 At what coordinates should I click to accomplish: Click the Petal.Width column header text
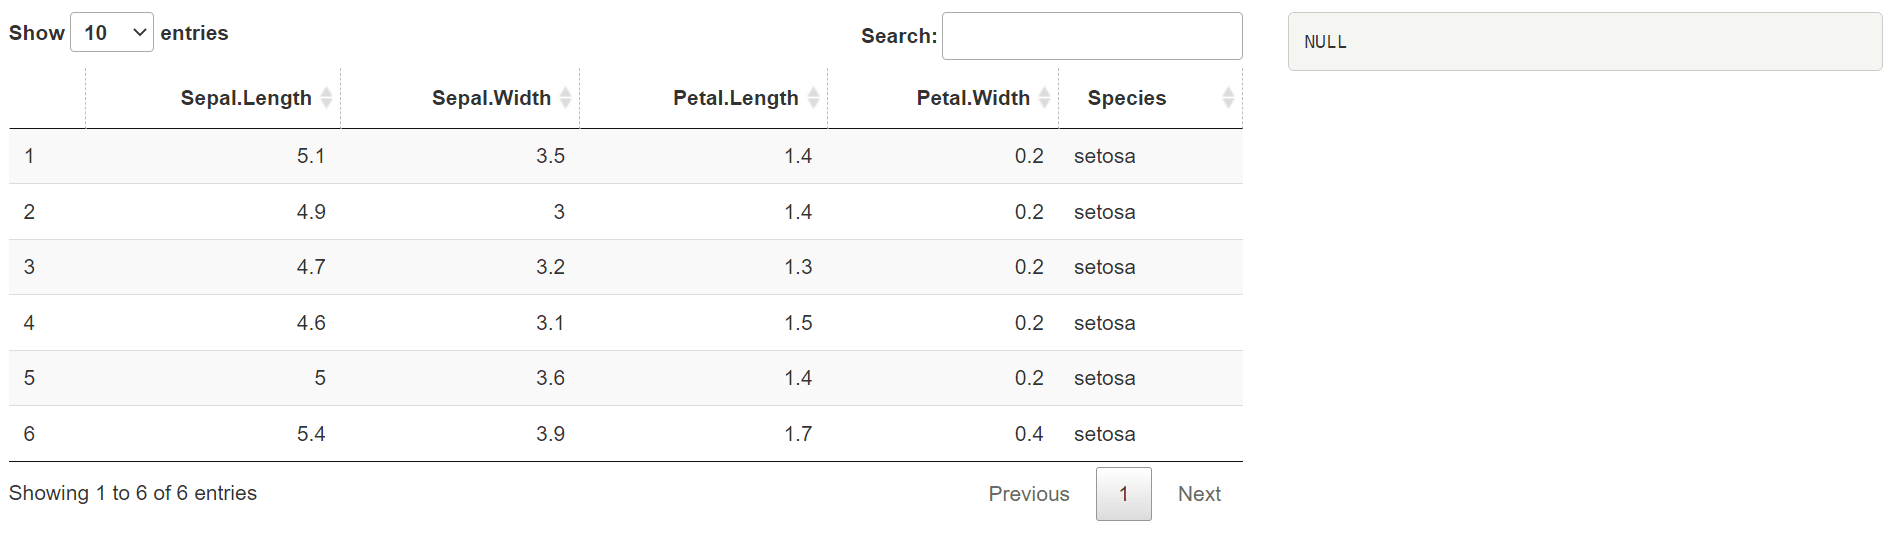pyautogui.click(x=973, y=98)
